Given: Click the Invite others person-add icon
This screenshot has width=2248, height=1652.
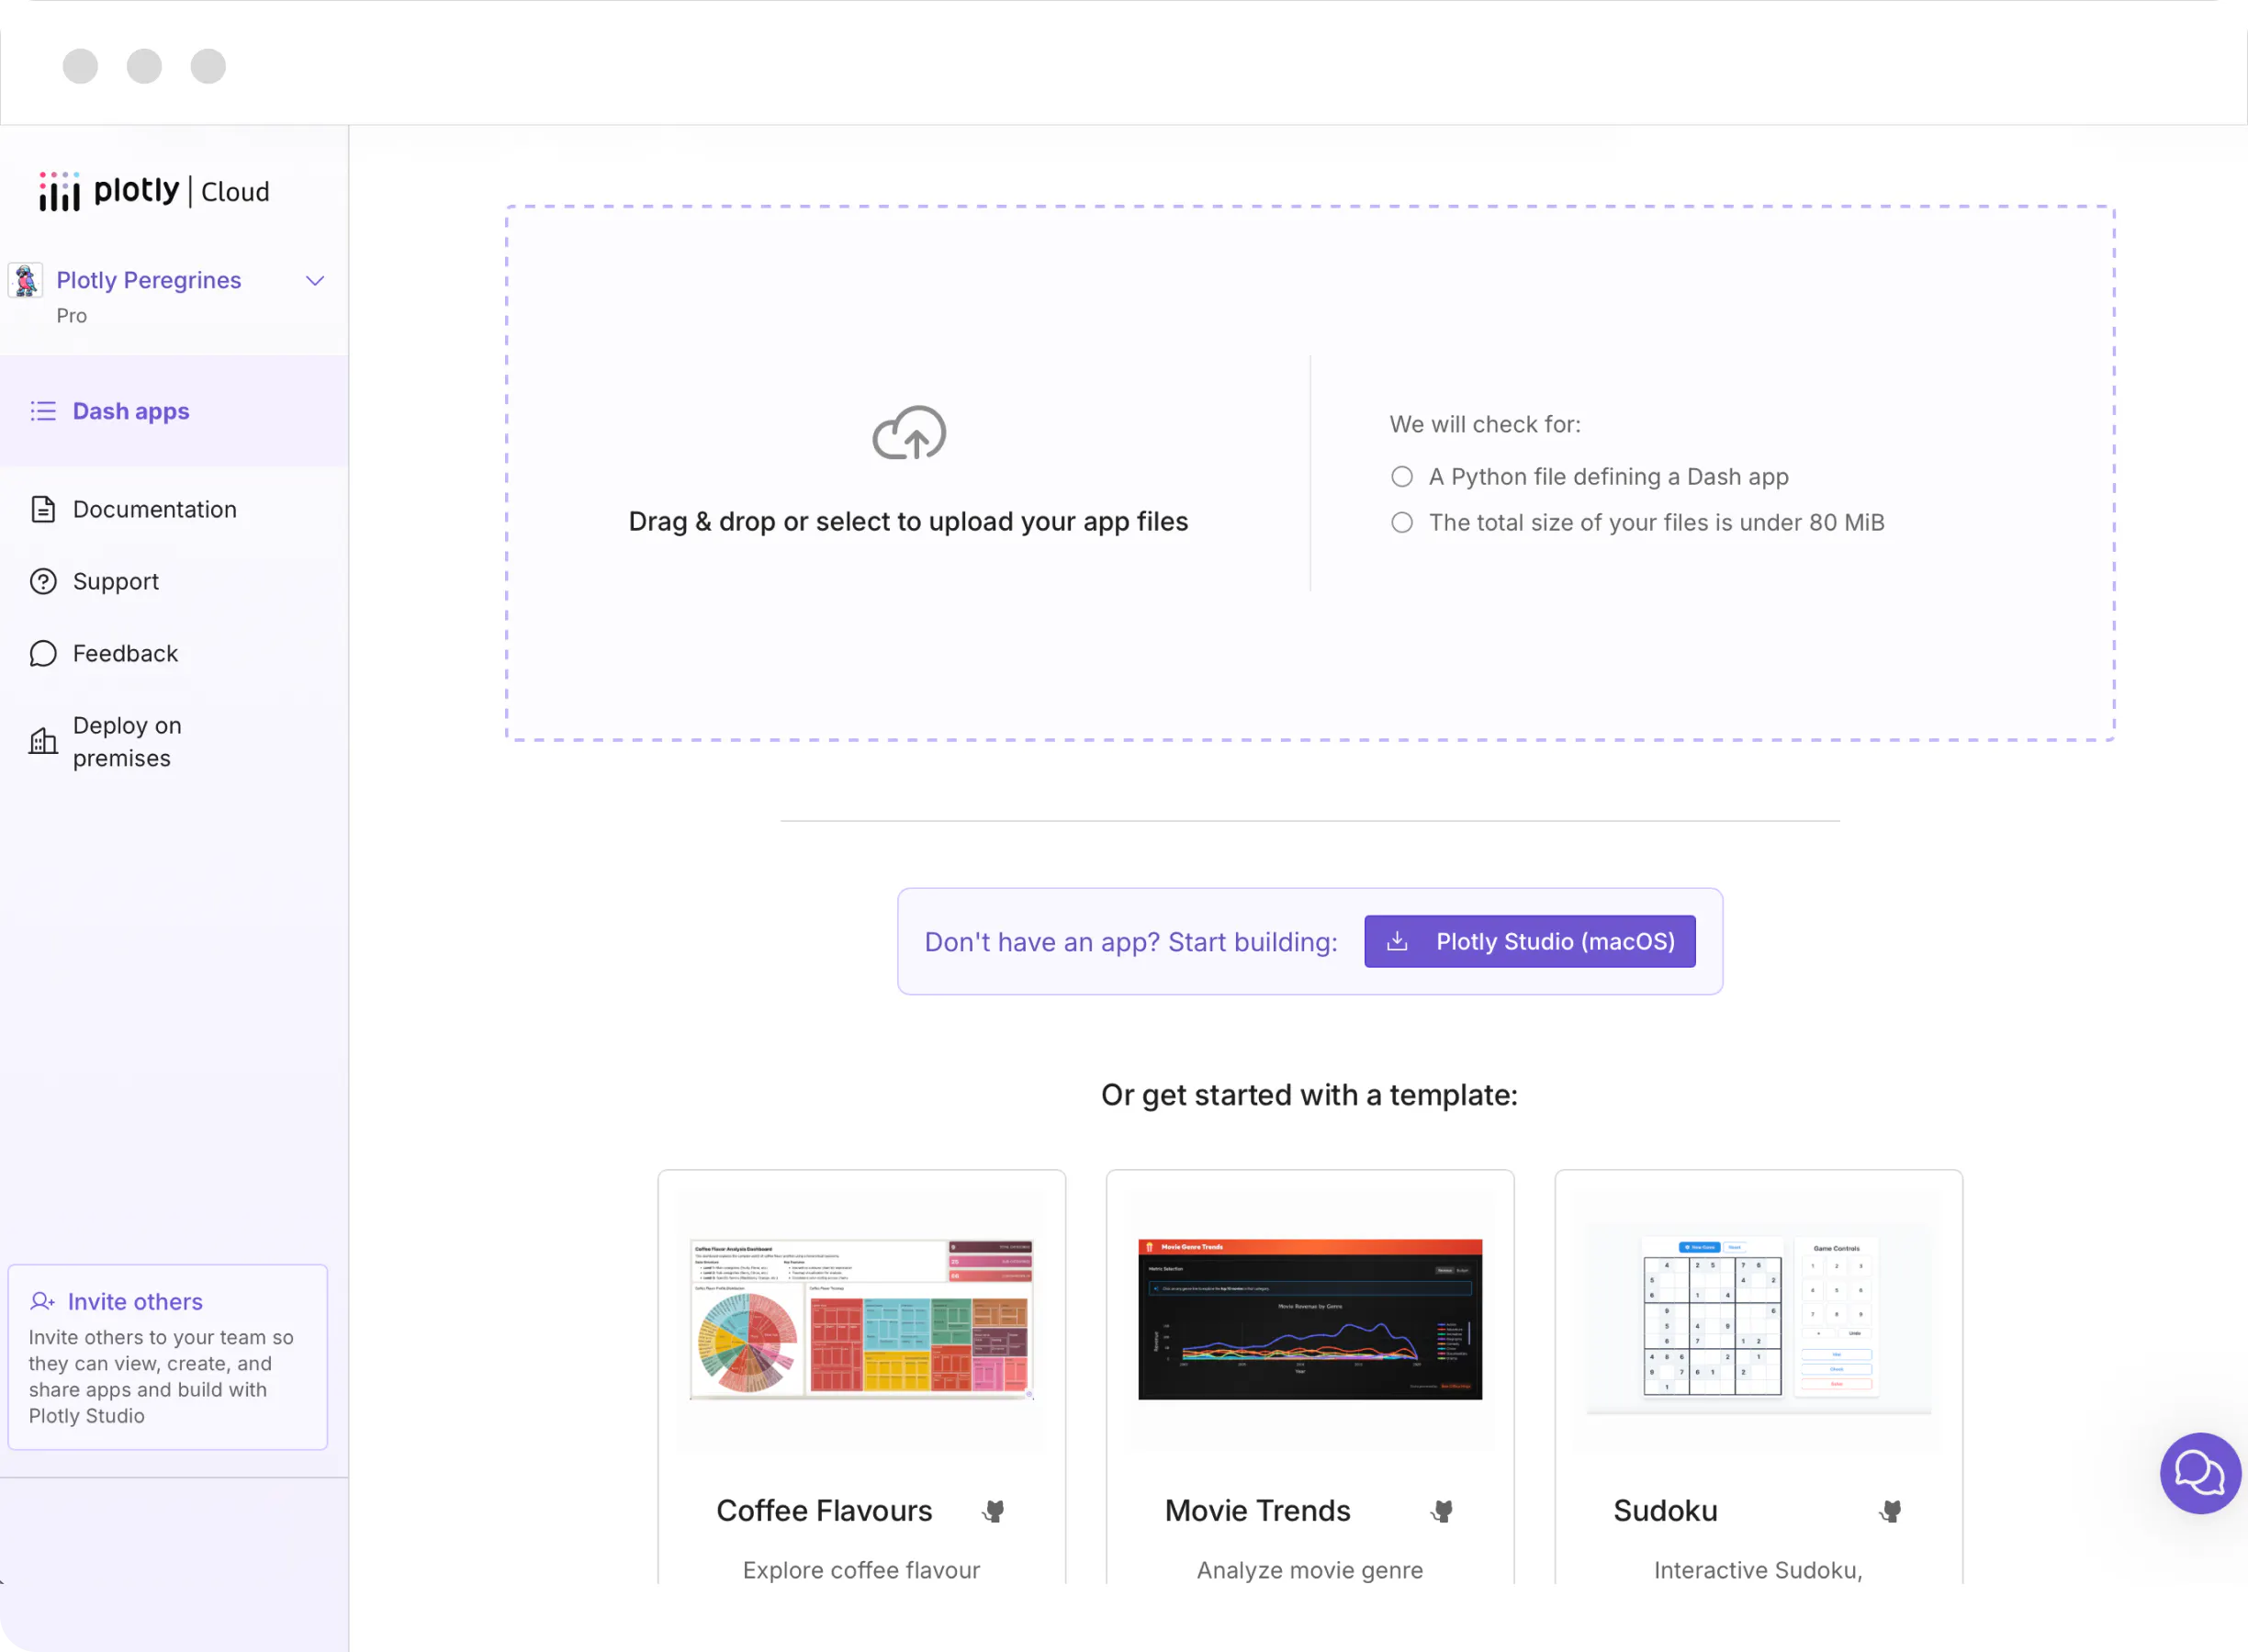Looking at the screenshot, I should (42, 1301).
